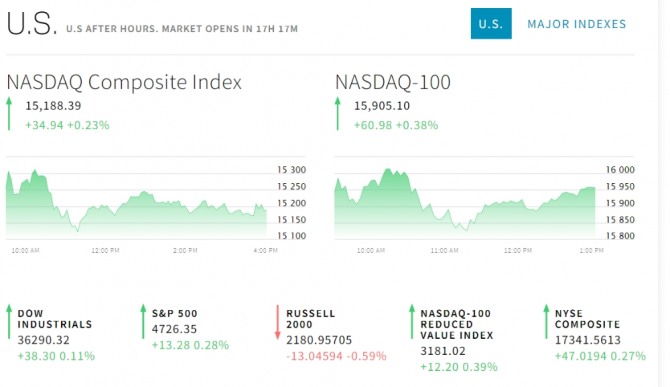This screenshot has width=670, height=387.
Task: Click the S&P 500 green up arrow
Action: (143, 322)
